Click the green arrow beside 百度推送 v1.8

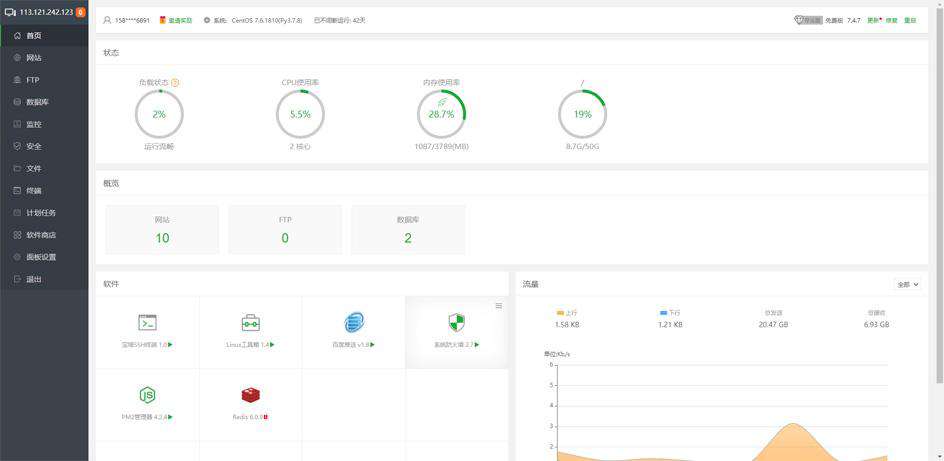[x=373, y=345]
